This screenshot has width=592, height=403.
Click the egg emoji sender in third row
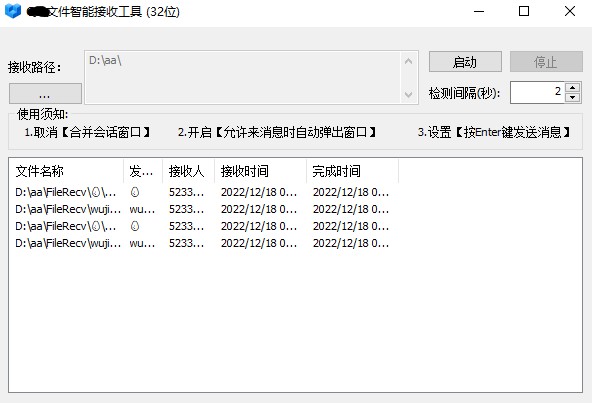pyautogui.click(x=135, y=226)
